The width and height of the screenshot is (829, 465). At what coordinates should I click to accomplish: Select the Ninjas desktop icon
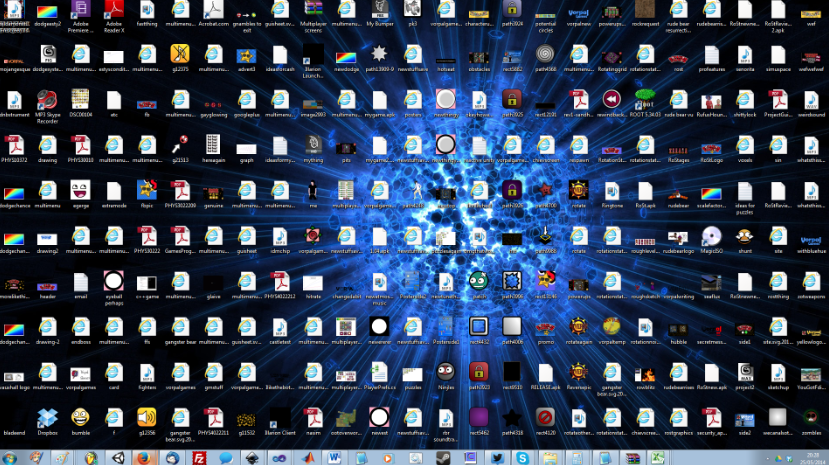446,373
